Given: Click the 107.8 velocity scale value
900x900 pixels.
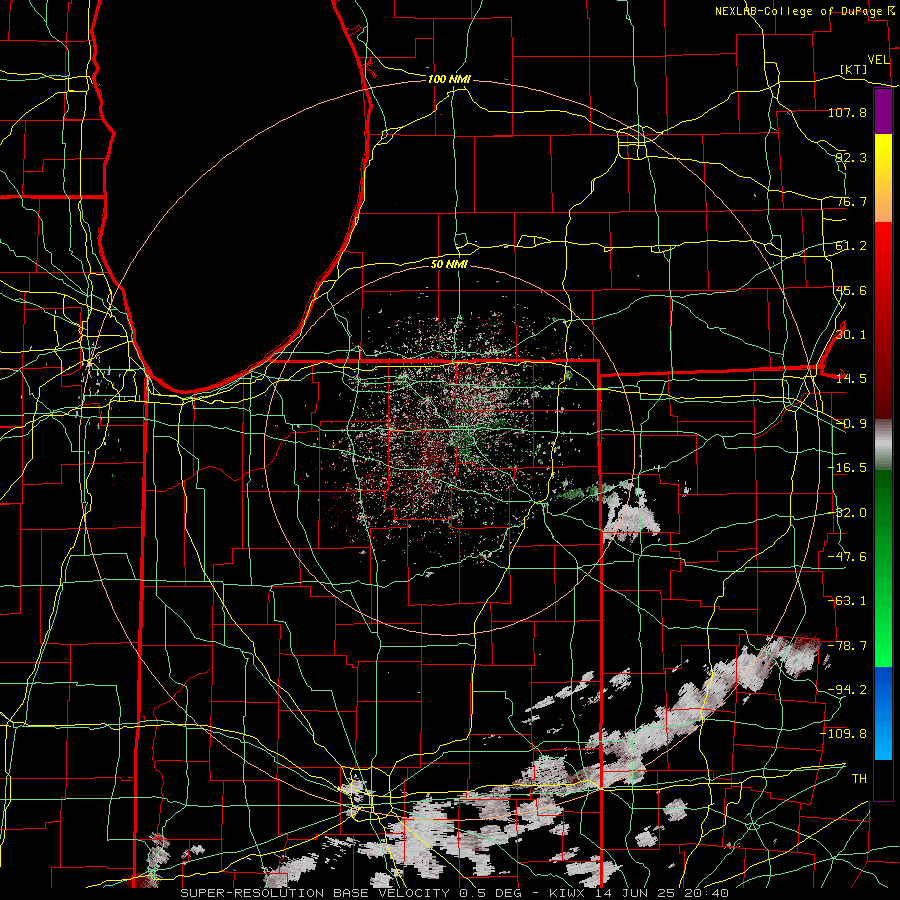Looking at the screenshot, I should click(x=847, y=112).
